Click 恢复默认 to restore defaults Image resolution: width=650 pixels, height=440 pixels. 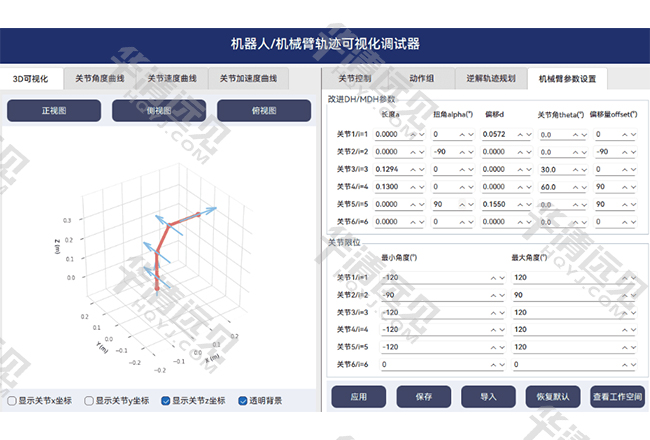point(553,397)
